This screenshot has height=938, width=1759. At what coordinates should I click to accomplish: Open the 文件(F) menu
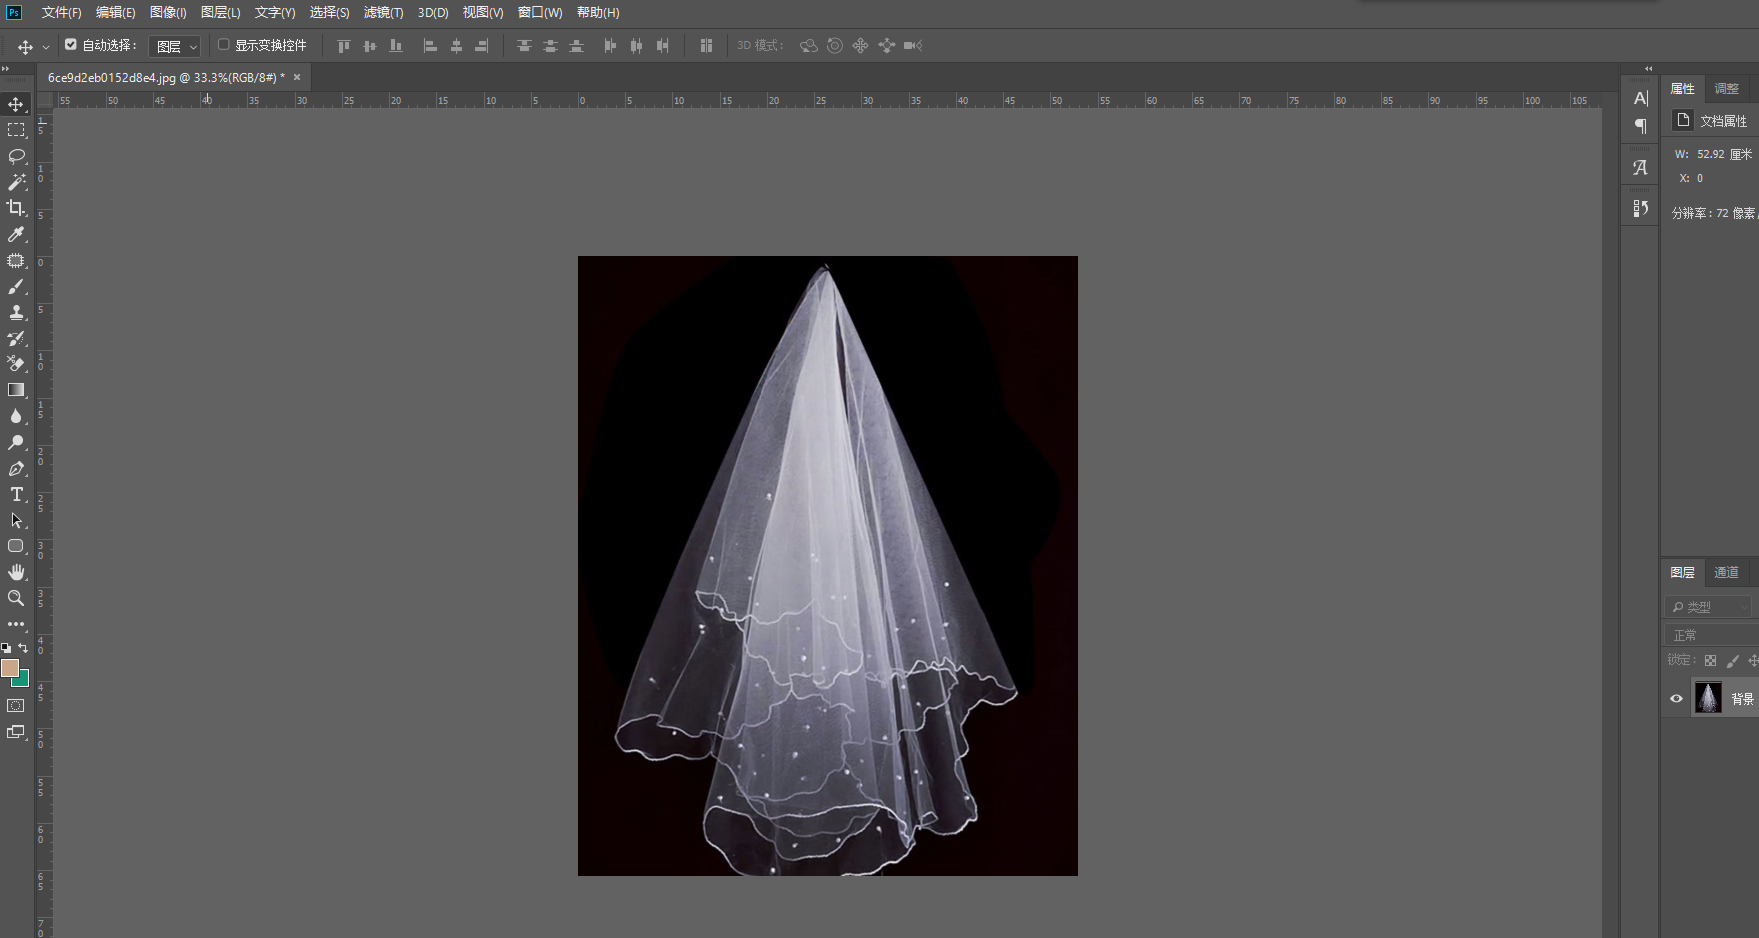[61, 13]
